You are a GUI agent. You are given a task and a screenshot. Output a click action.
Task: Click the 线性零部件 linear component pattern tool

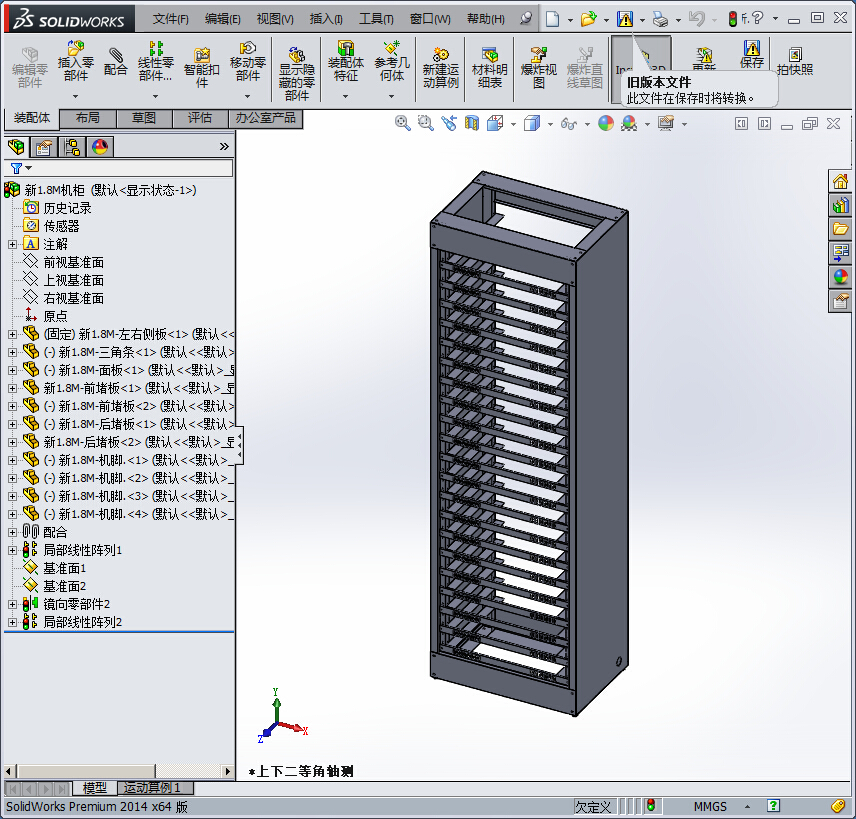click(155, 61)
